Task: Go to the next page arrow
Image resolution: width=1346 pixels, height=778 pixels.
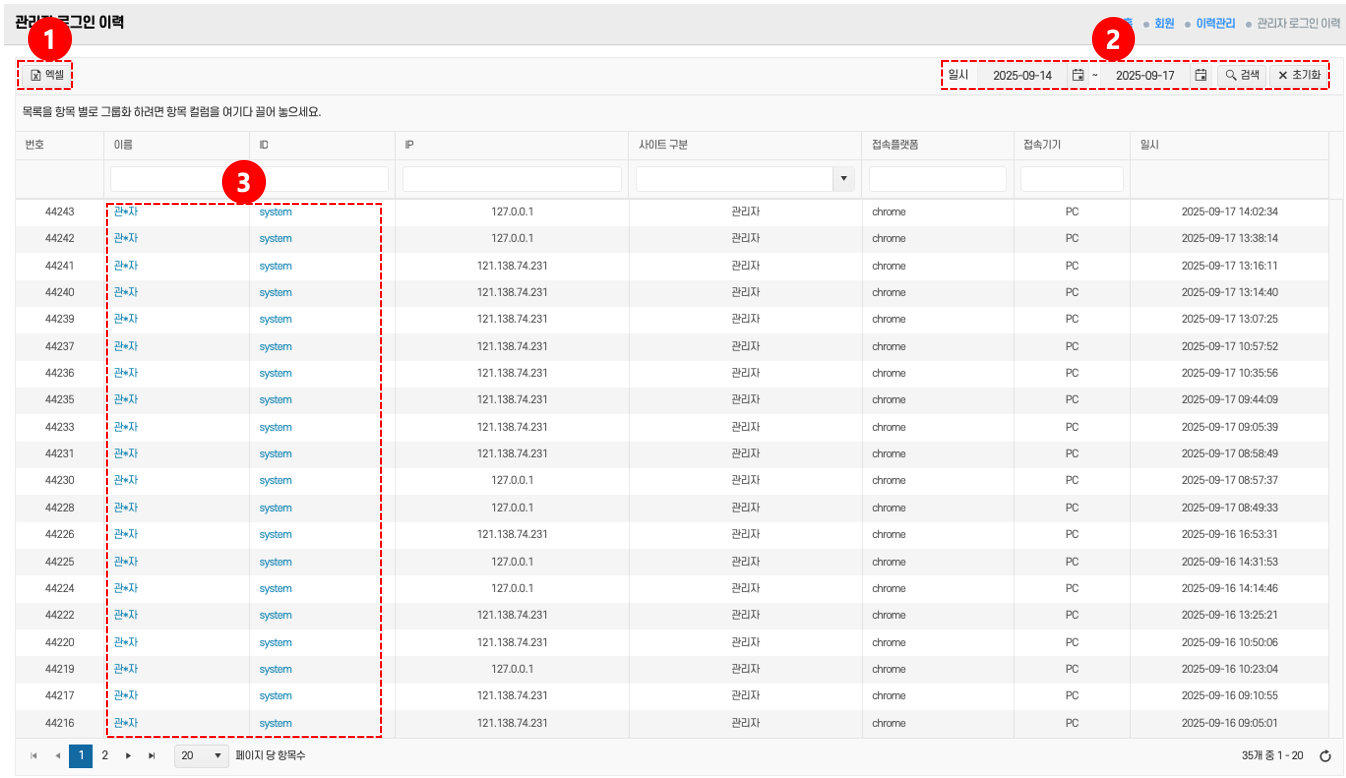Action: coord(128,756)
